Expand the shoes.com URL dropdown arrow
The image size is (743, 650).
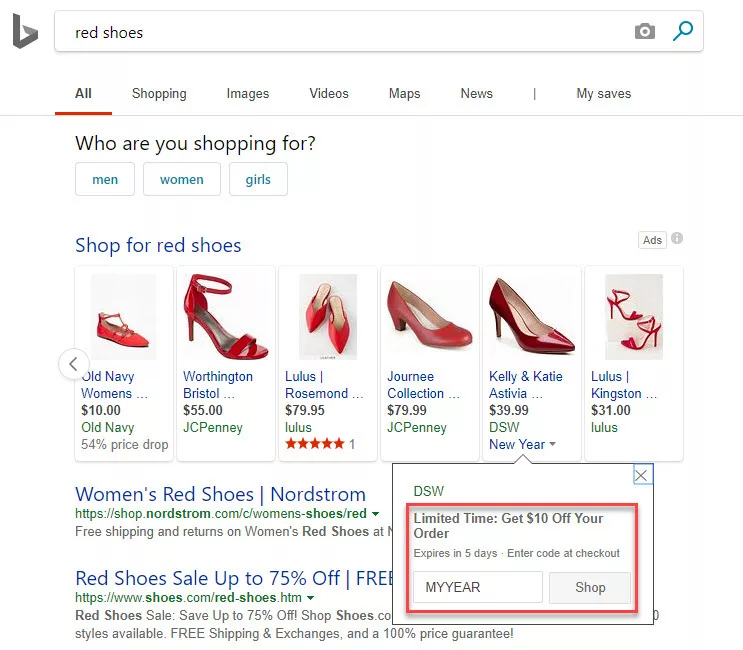coord(310,597)
